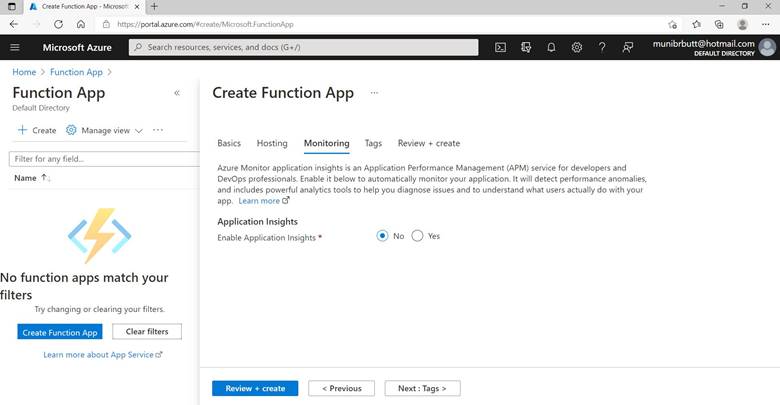
Task: Open browser Collections icon
Action: click(719, 24)
